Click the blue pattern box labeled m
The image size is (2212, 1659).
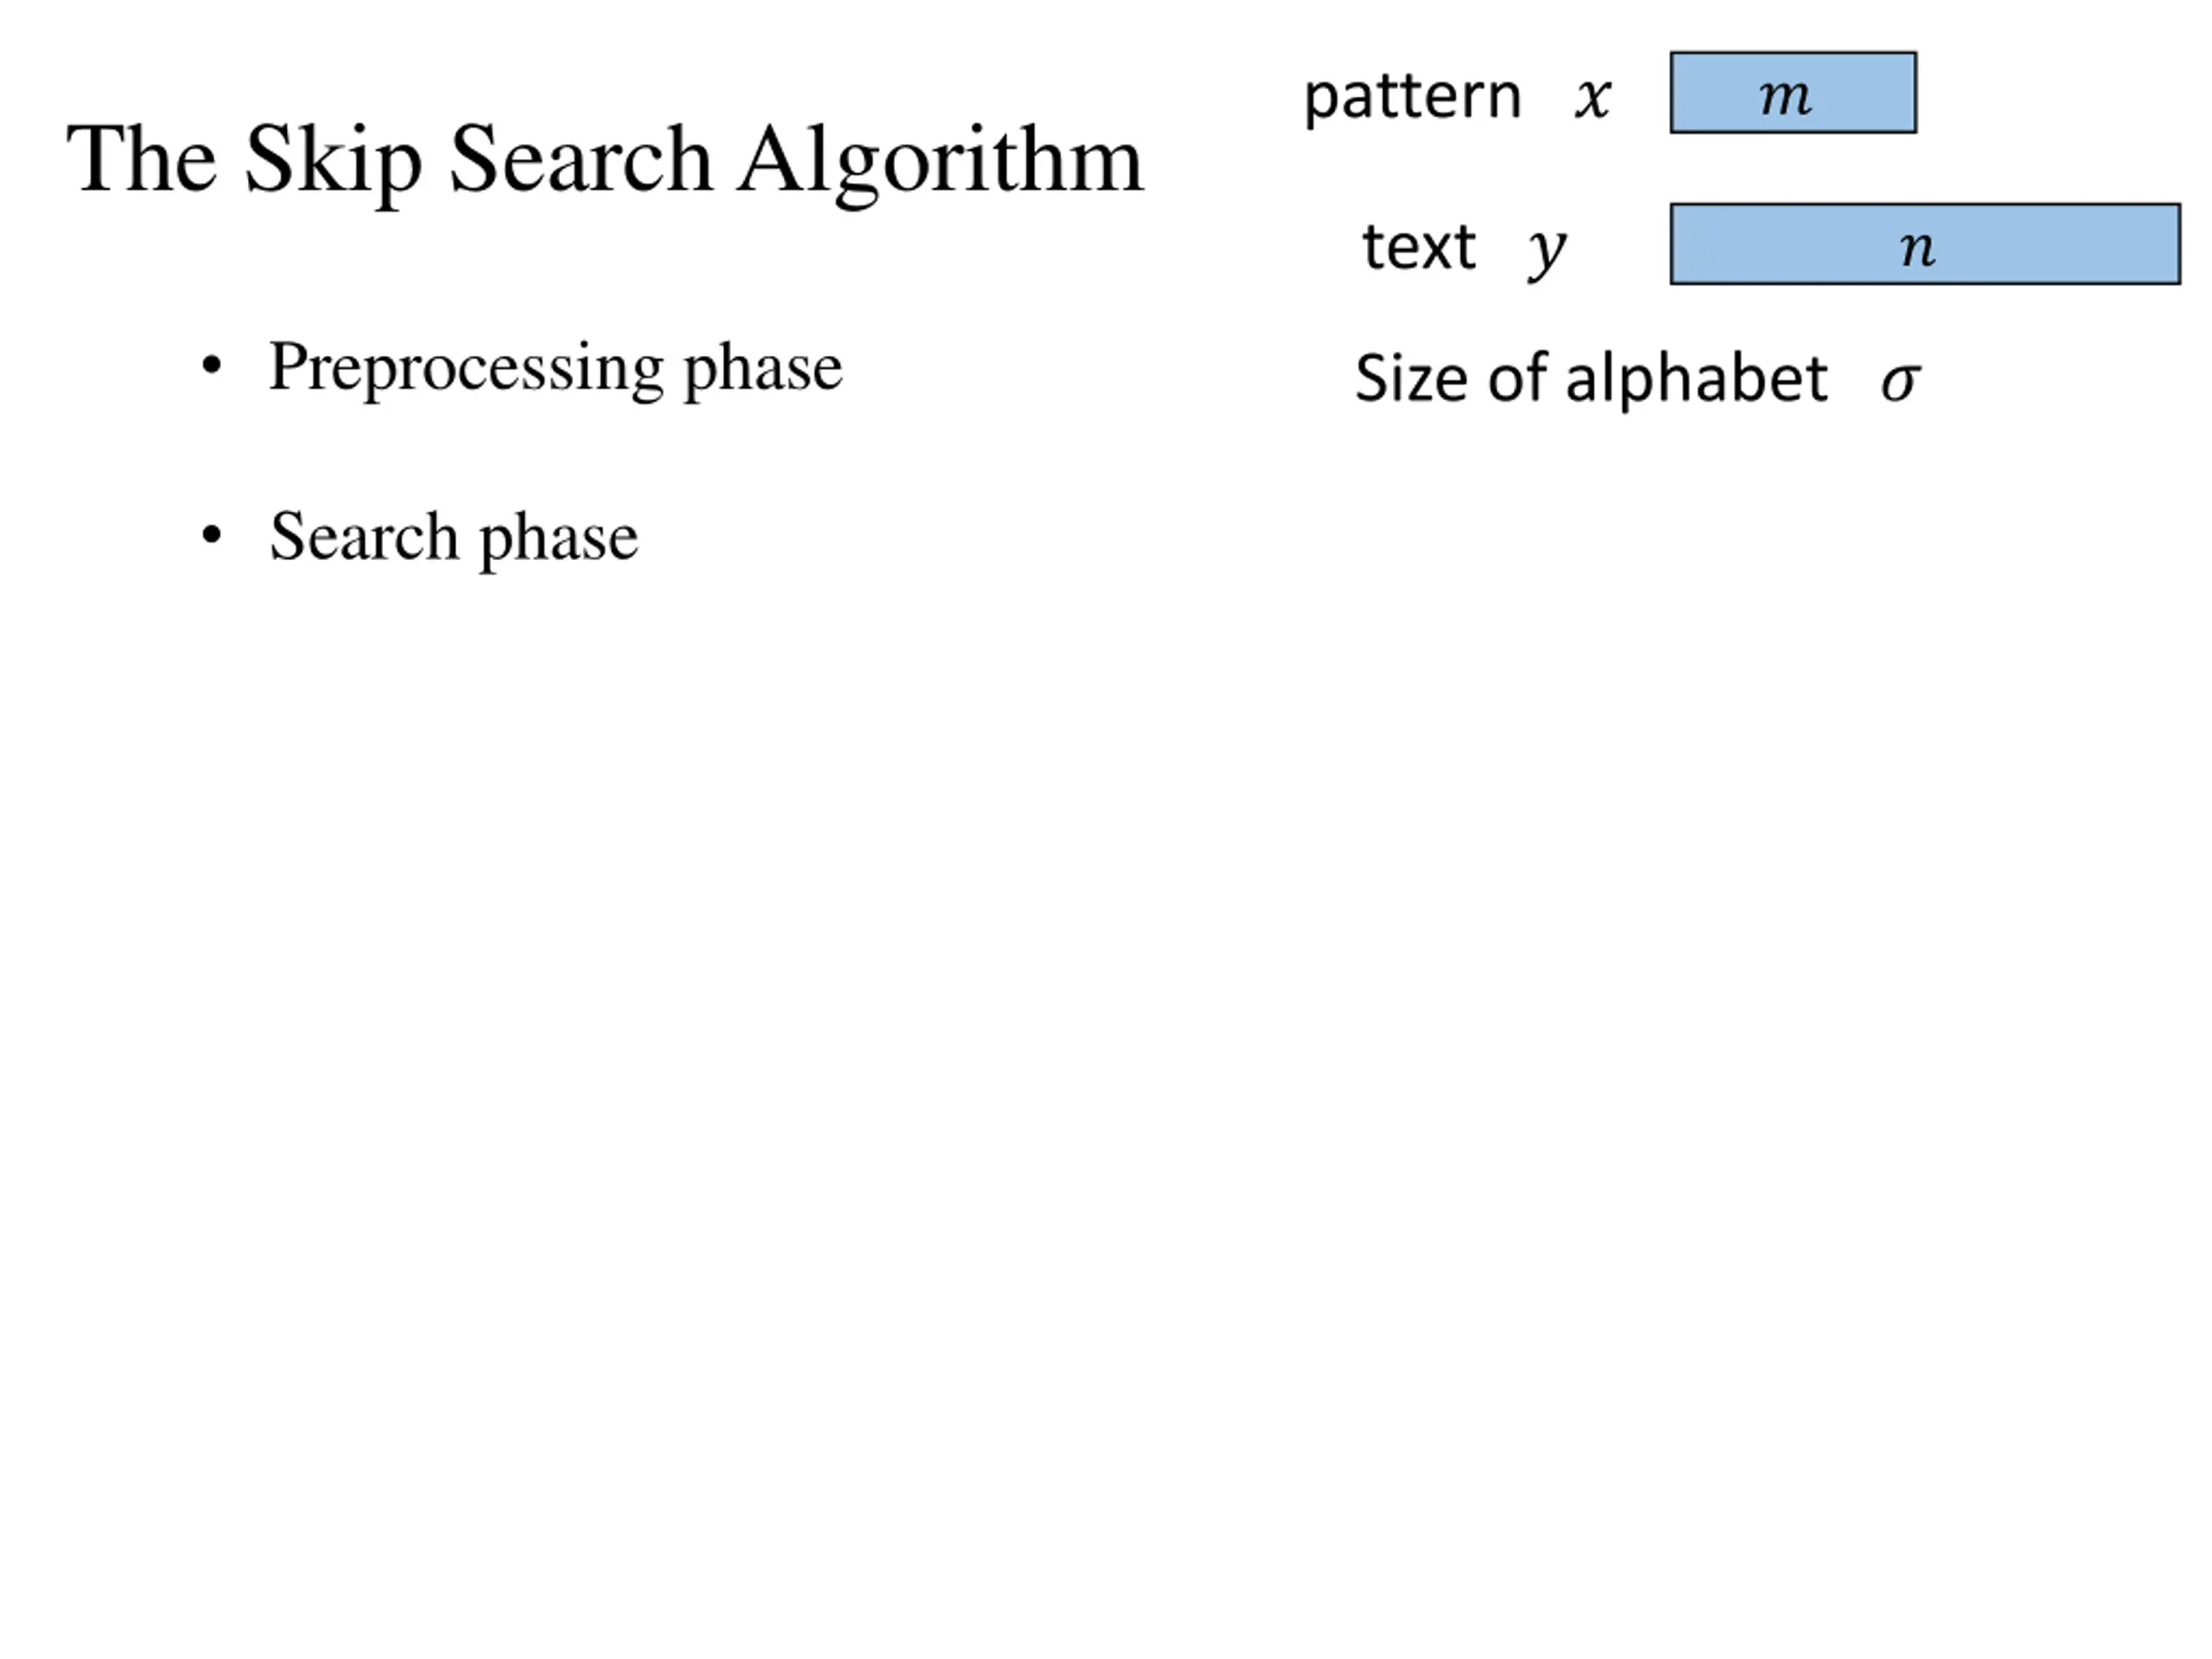1793,92
